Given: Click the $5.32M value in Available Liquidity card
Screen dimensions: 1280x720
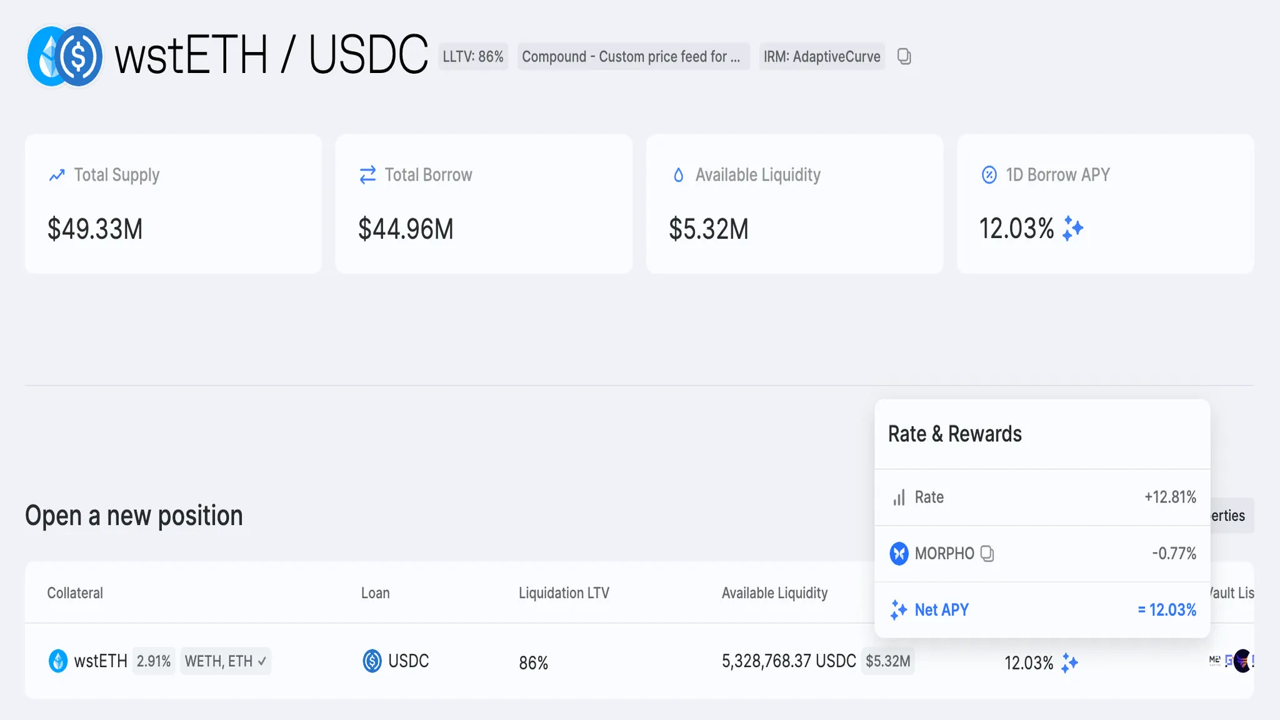Looking at the screenshot, I should point(709,230).
